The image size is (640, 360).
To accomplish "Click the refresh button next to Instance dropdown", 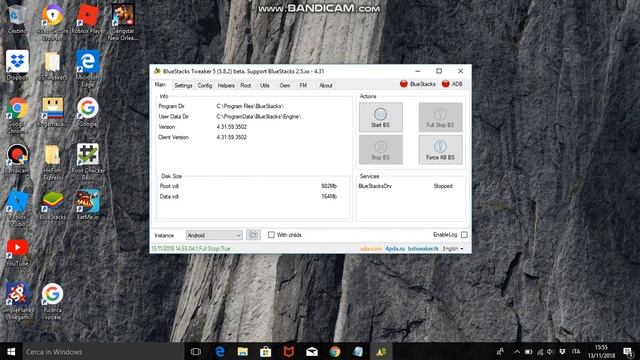I will [253, 235].
